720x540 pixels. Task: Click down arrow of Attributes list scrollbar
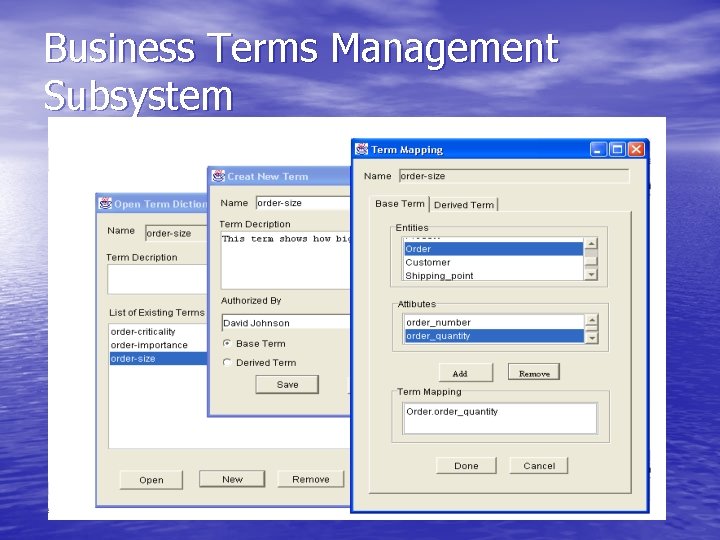[x=591, y=337]
